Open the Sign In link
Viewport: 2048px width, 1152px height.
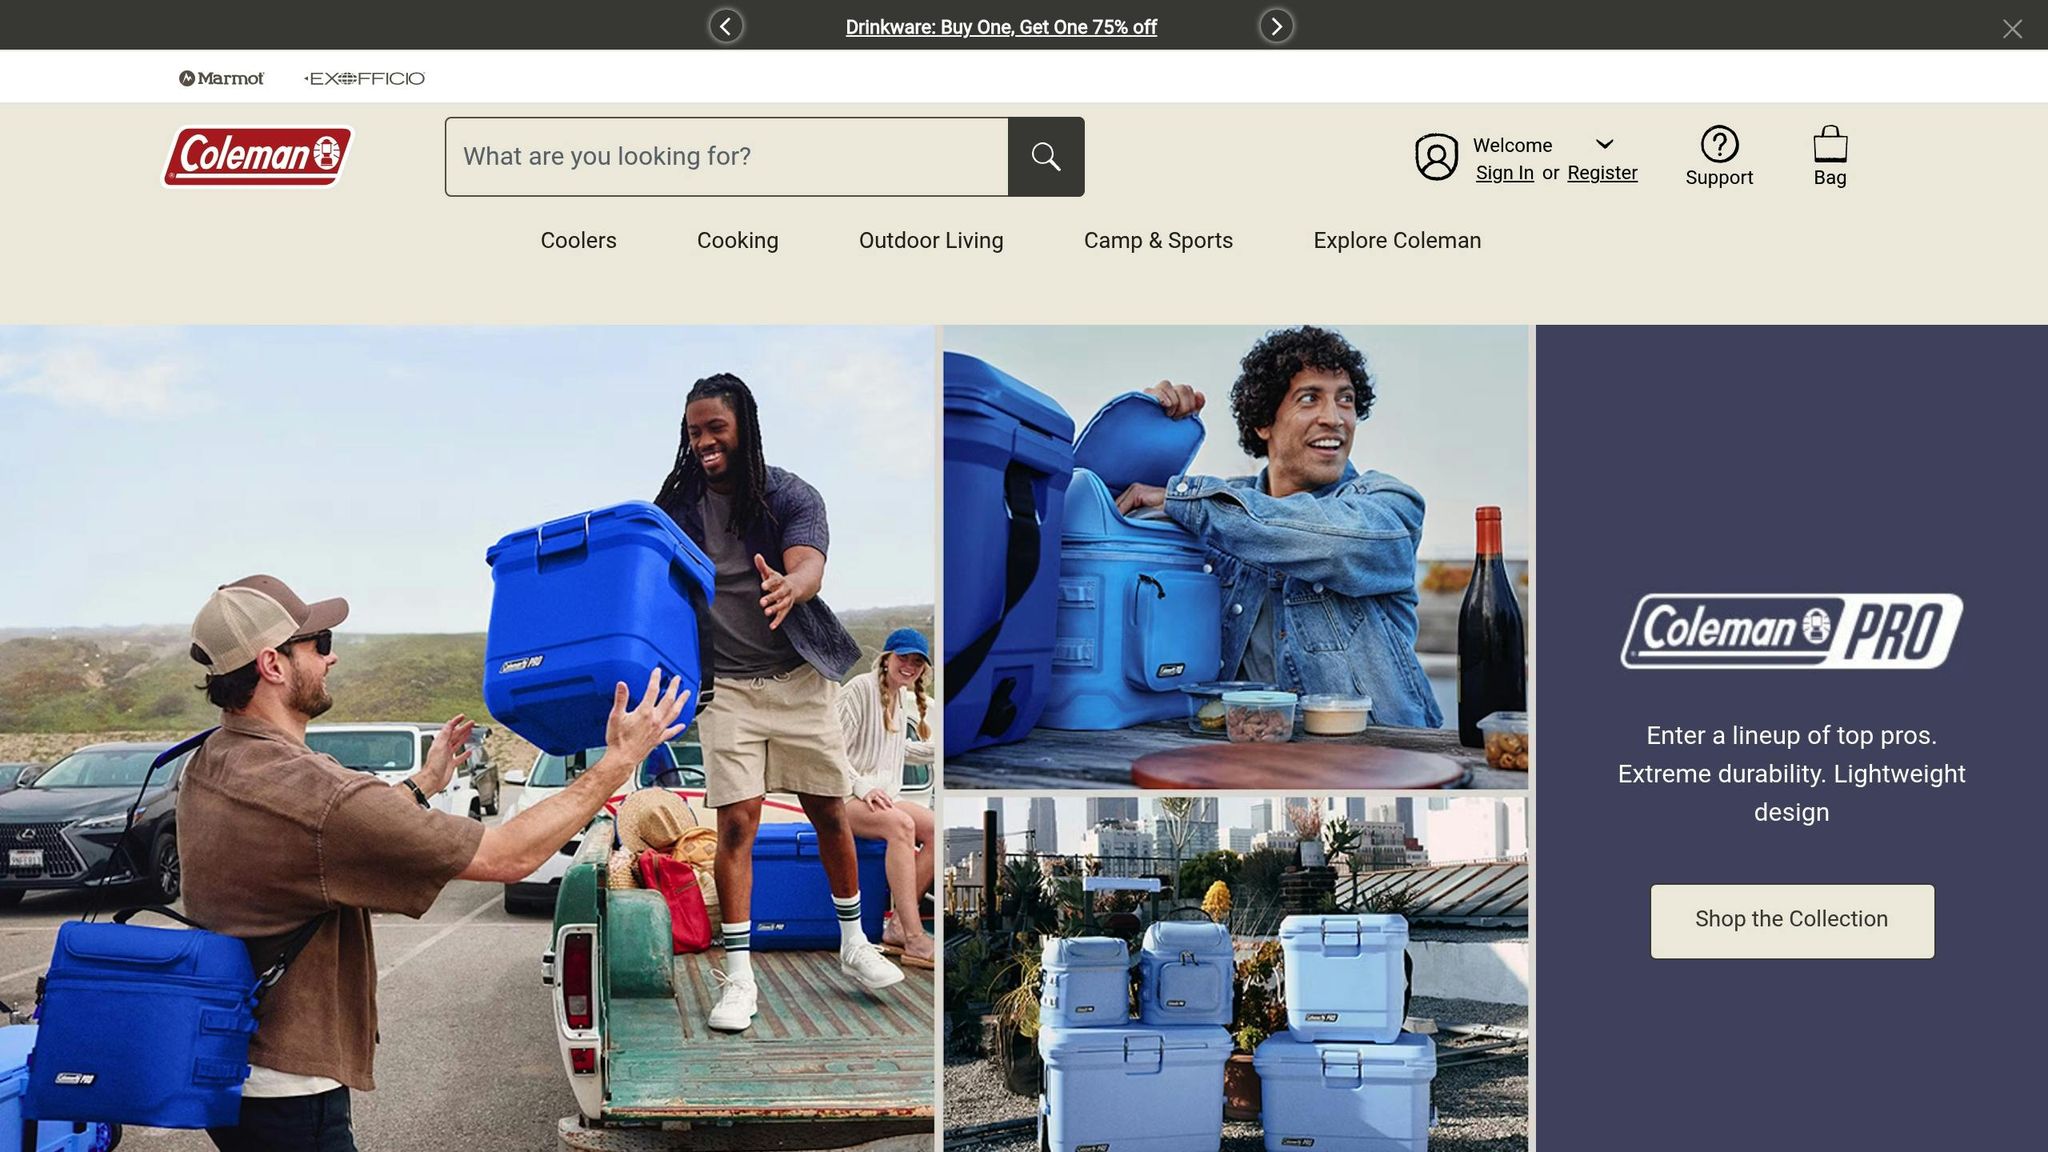point(1504,173)
